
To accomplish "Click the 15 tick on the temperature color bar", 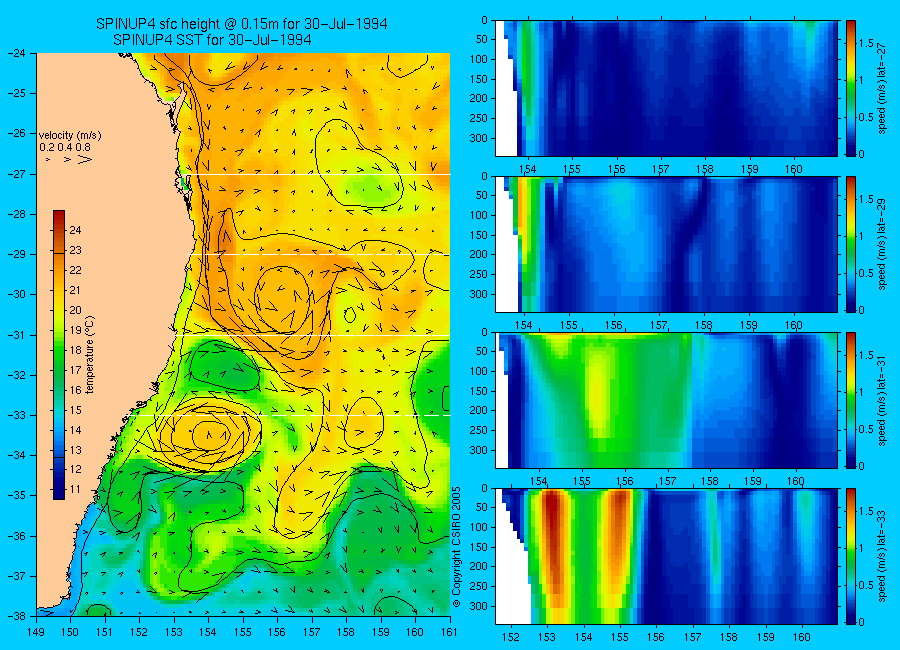I will 75,410.
